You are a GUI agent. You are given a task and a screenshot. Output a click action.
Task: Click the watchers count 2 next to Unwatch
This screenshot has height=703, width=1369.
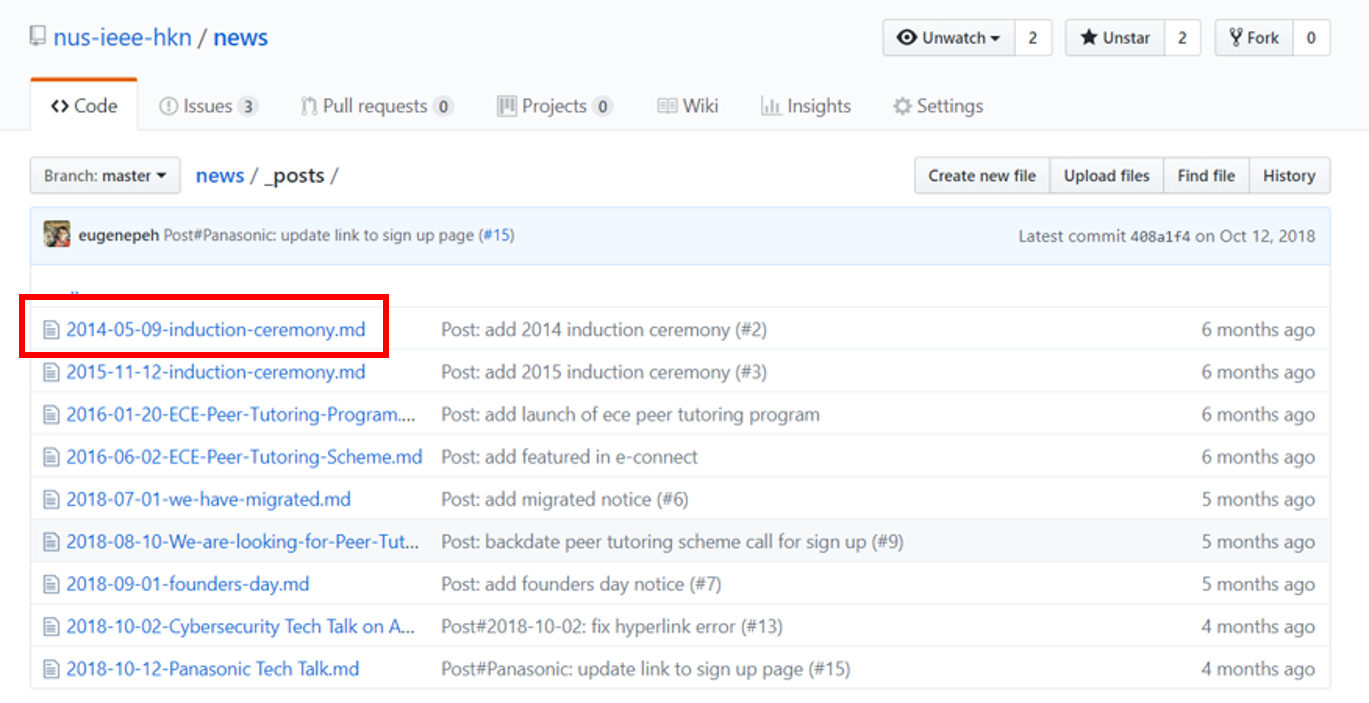(x=1033, y=38)
